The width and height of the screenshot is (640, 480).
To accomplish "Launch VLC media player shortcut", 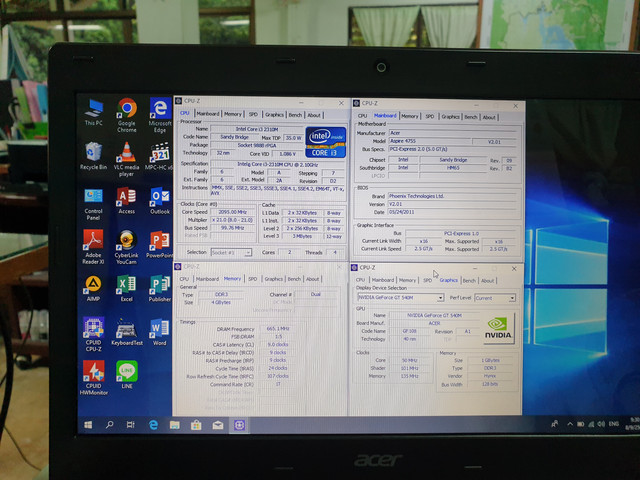I will (127, 159).
